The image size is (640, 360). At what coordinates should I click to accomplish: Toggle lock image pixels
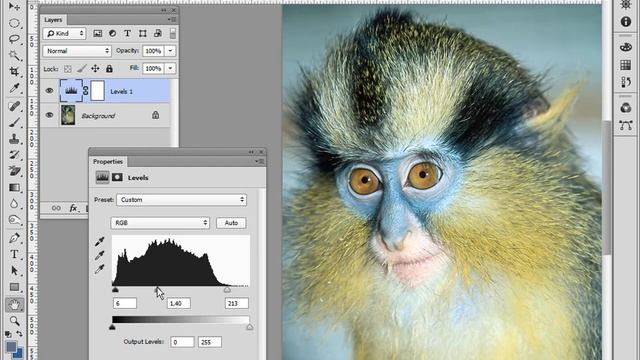(82, 69)
